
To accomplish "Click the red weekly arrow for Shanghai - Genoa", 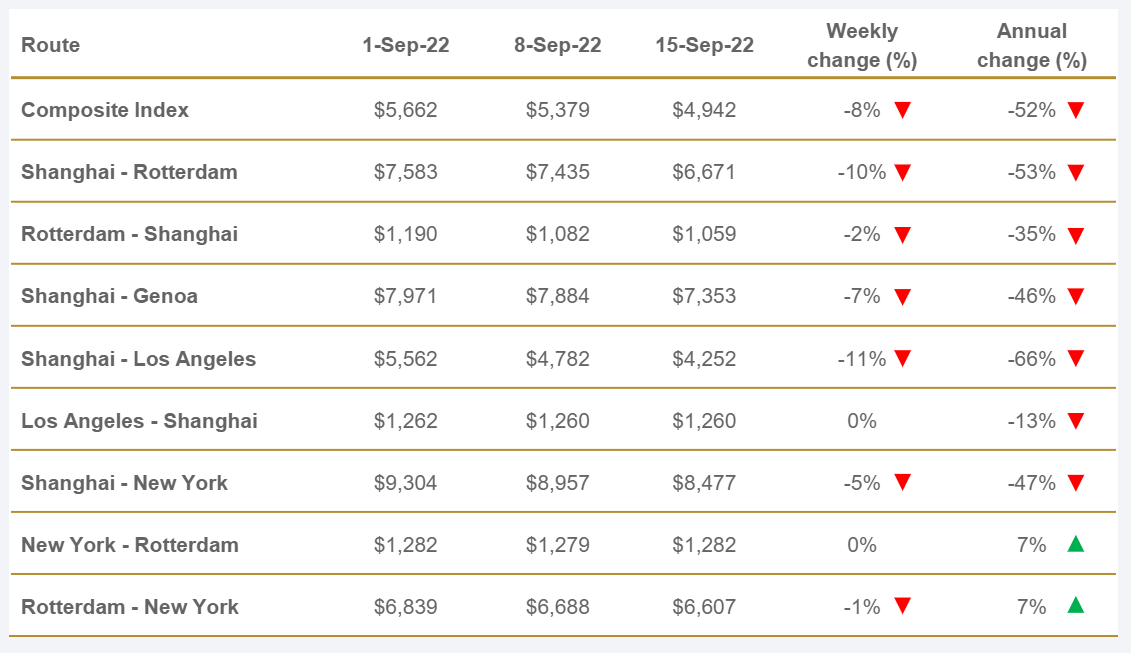I will point(902,297).
